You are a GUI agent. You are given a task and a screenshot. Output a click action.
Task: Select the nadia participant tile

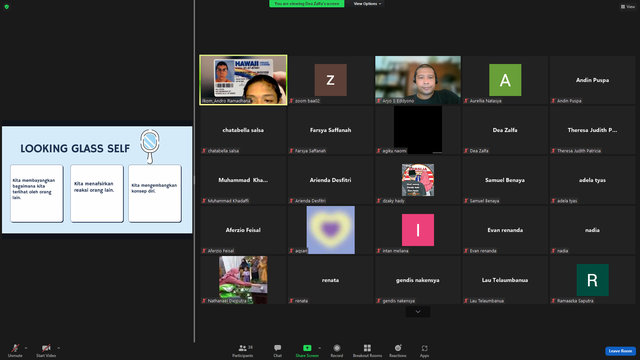pyautogui.click(x=593, y=230)
